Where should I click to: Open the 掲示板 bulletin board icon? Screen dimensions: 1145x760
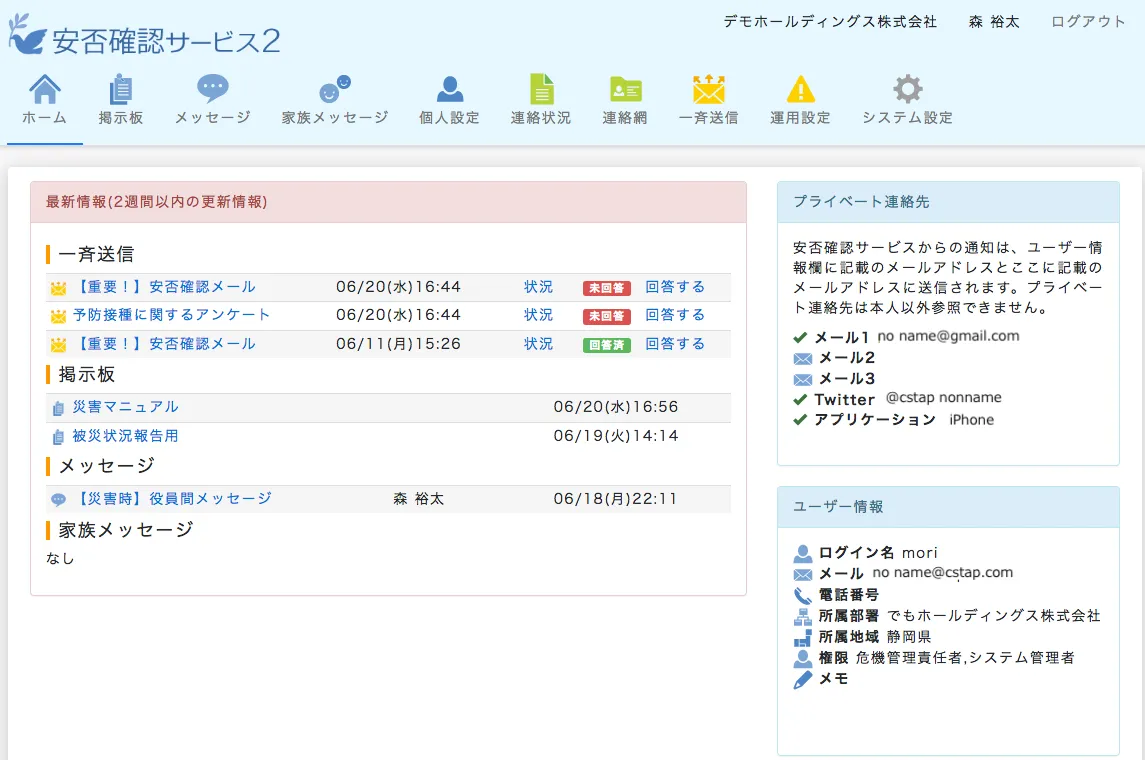coord(120,90)
